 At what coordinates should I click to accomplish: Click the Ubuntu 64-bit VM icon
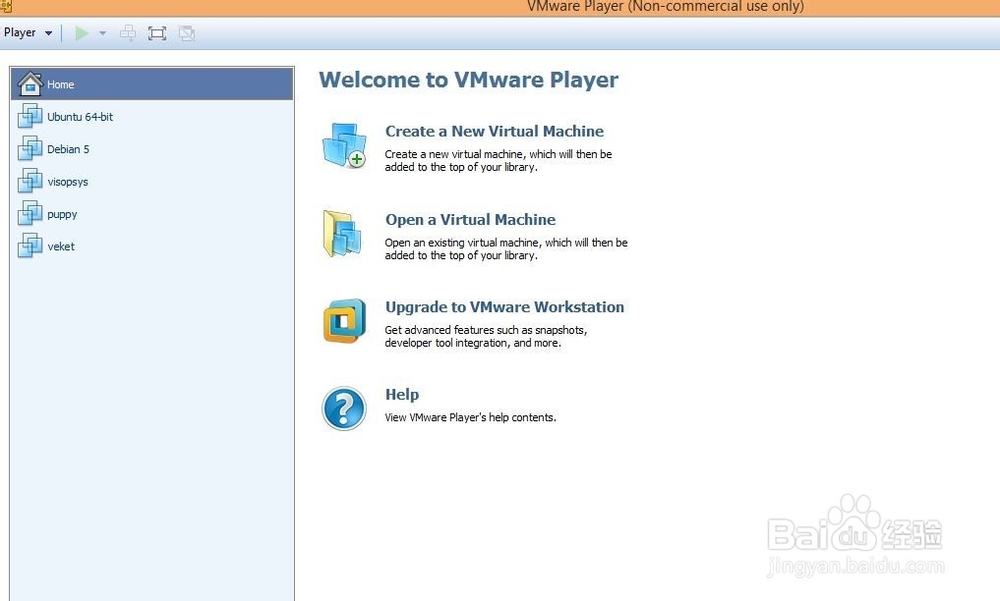point(30,116)
